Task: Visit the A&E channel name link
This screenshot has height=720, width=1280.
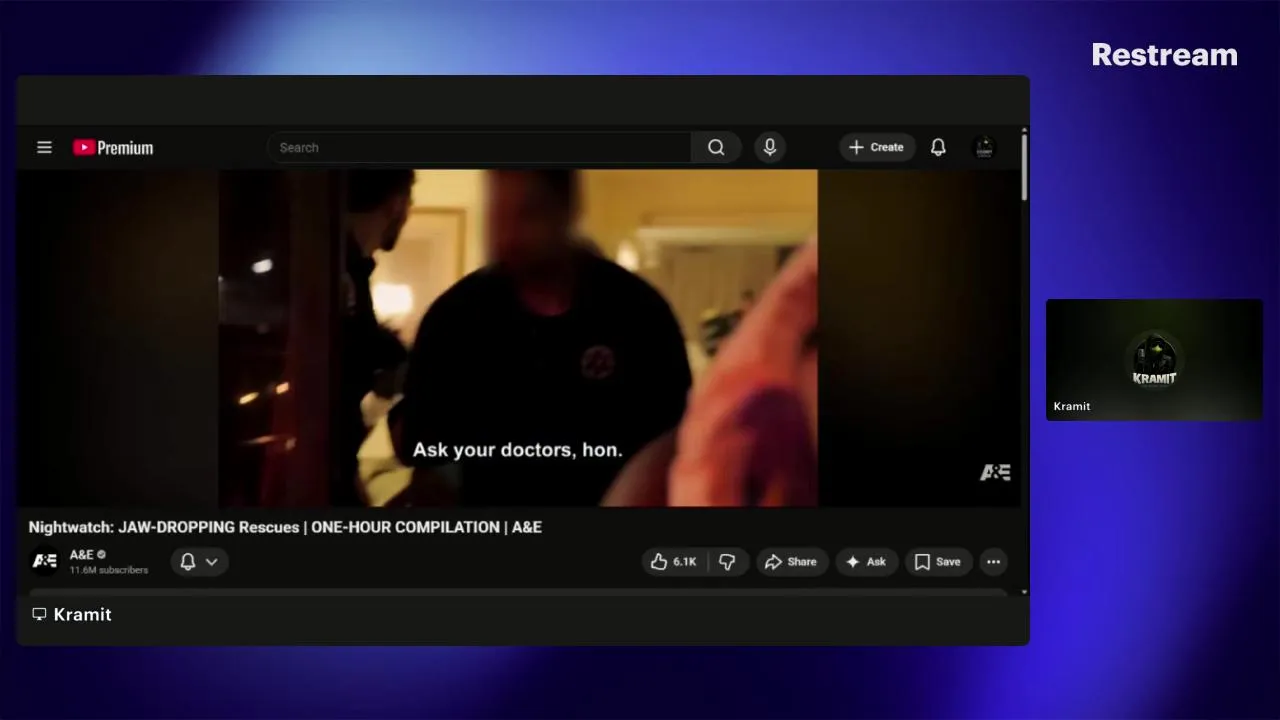Action: click(81, 554)
